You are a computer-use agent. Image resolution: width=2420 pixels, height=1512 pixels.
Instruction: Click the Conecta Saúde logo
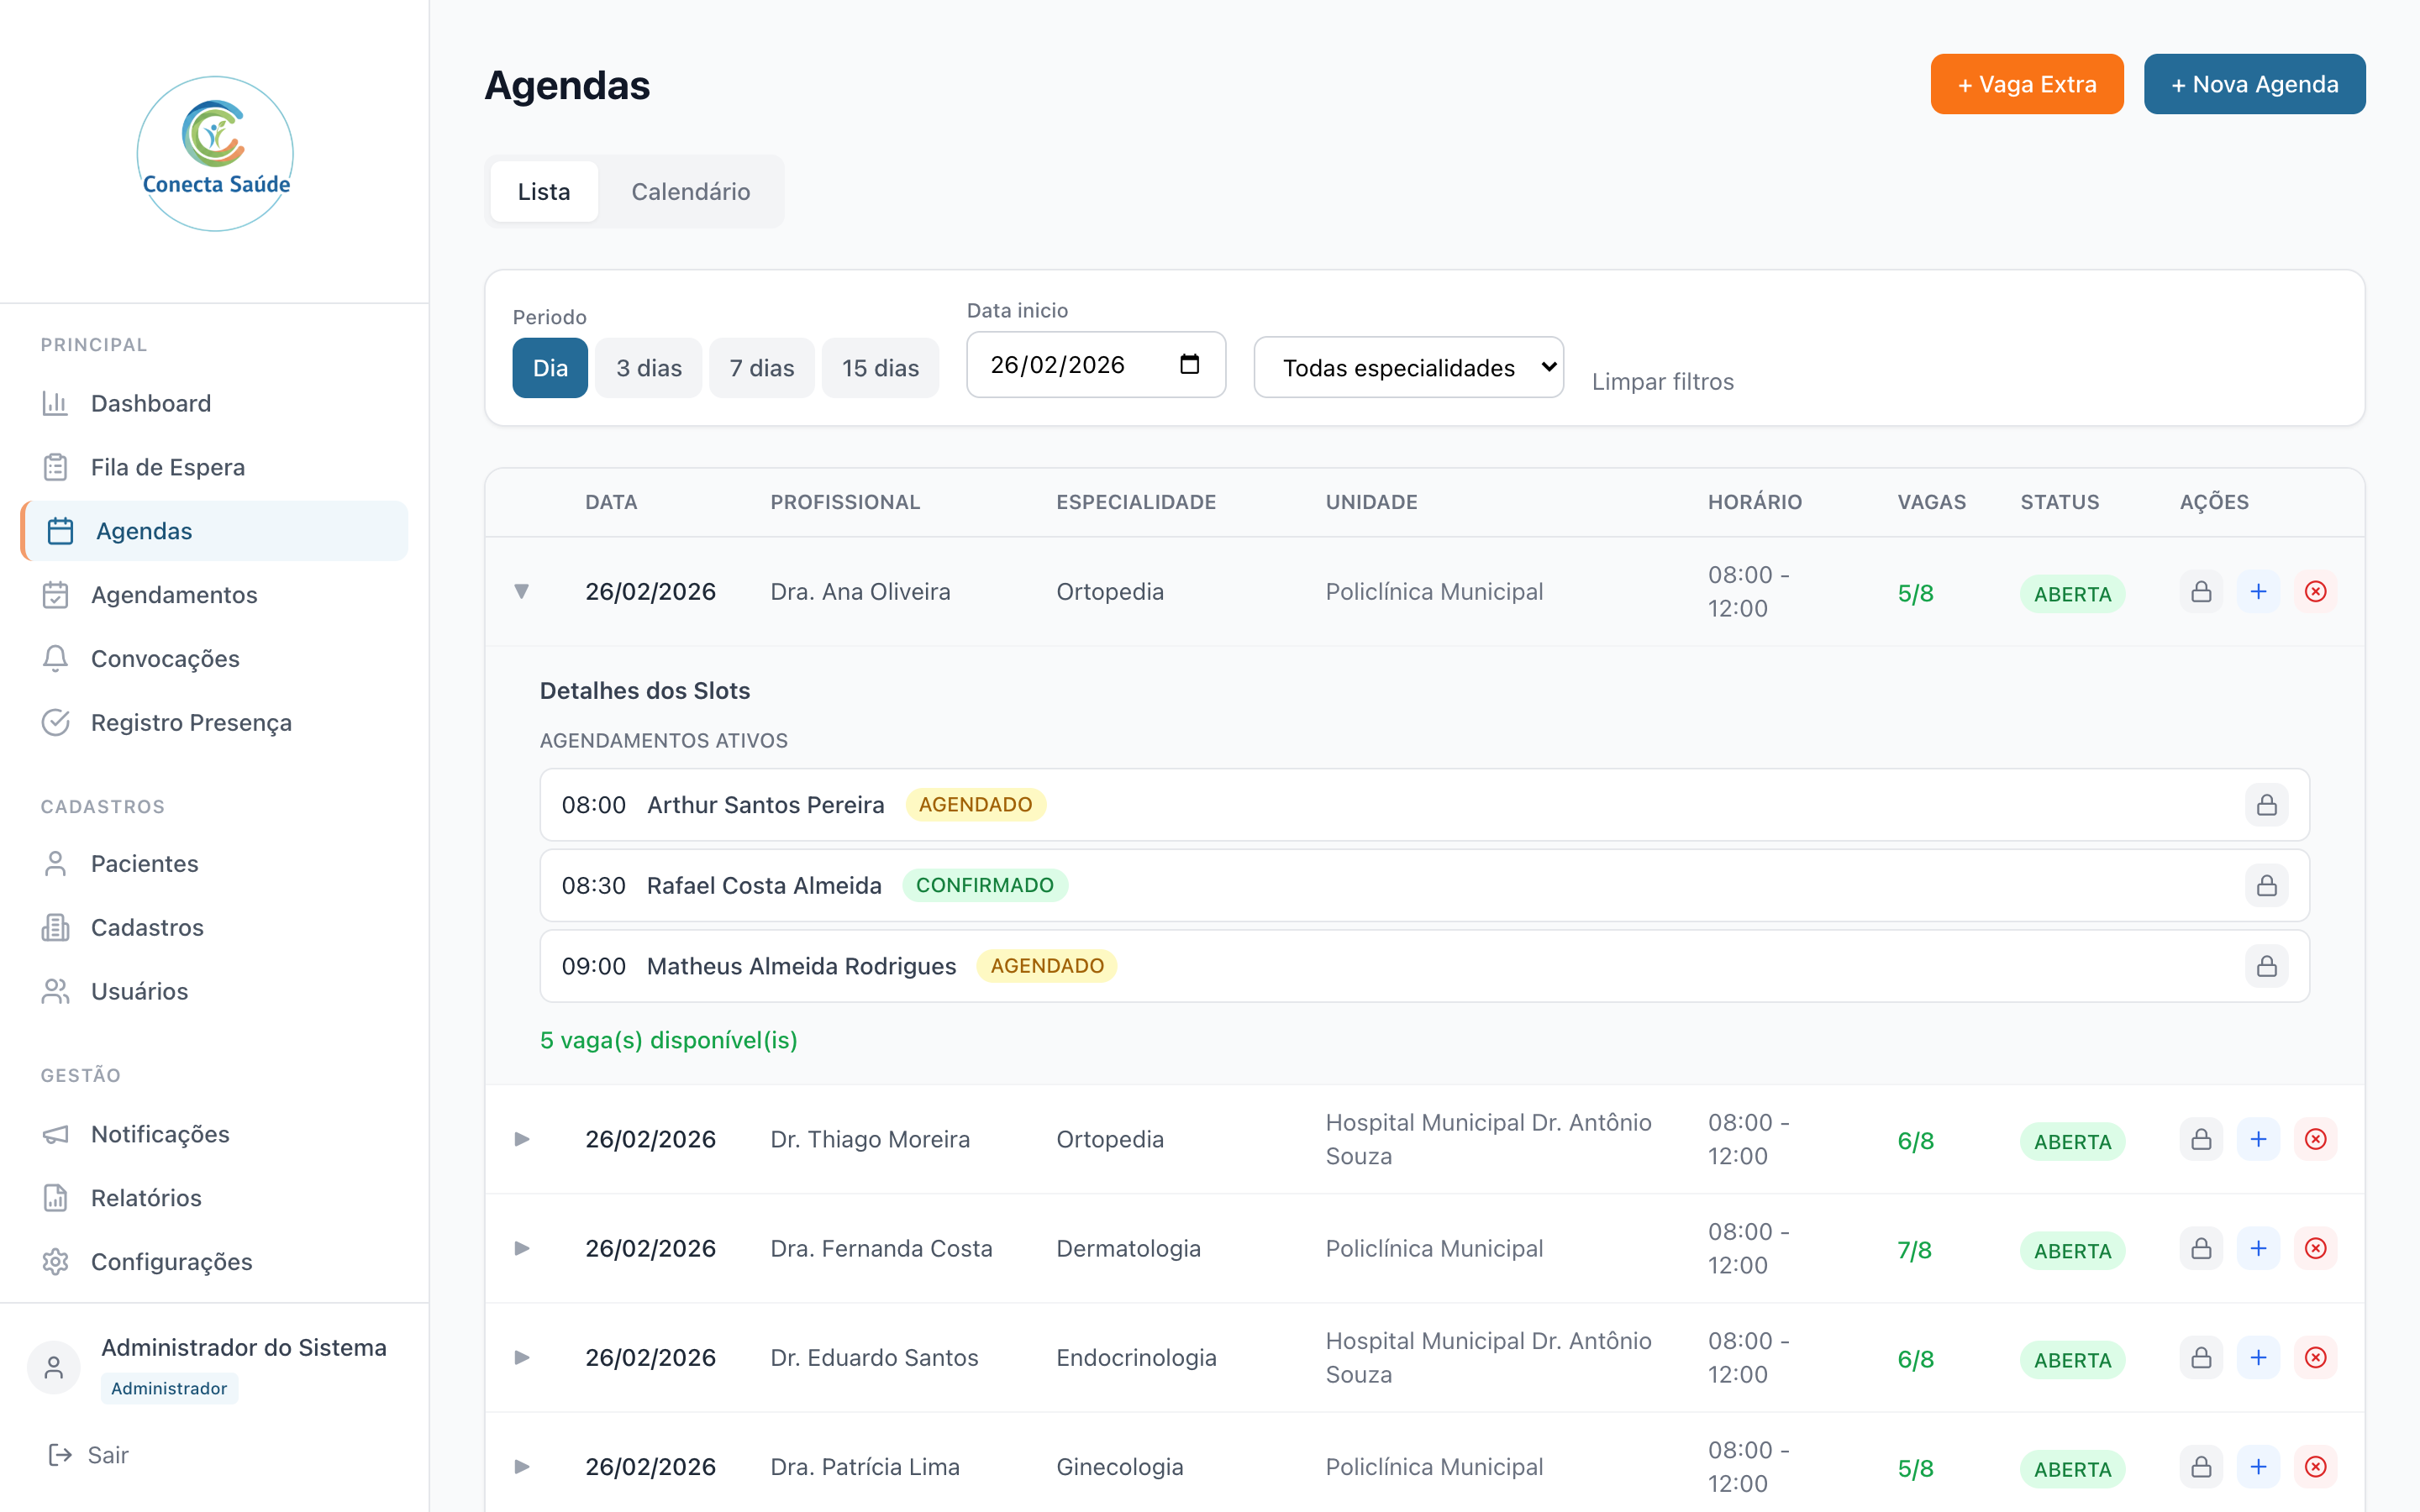[x=215, y=154]
